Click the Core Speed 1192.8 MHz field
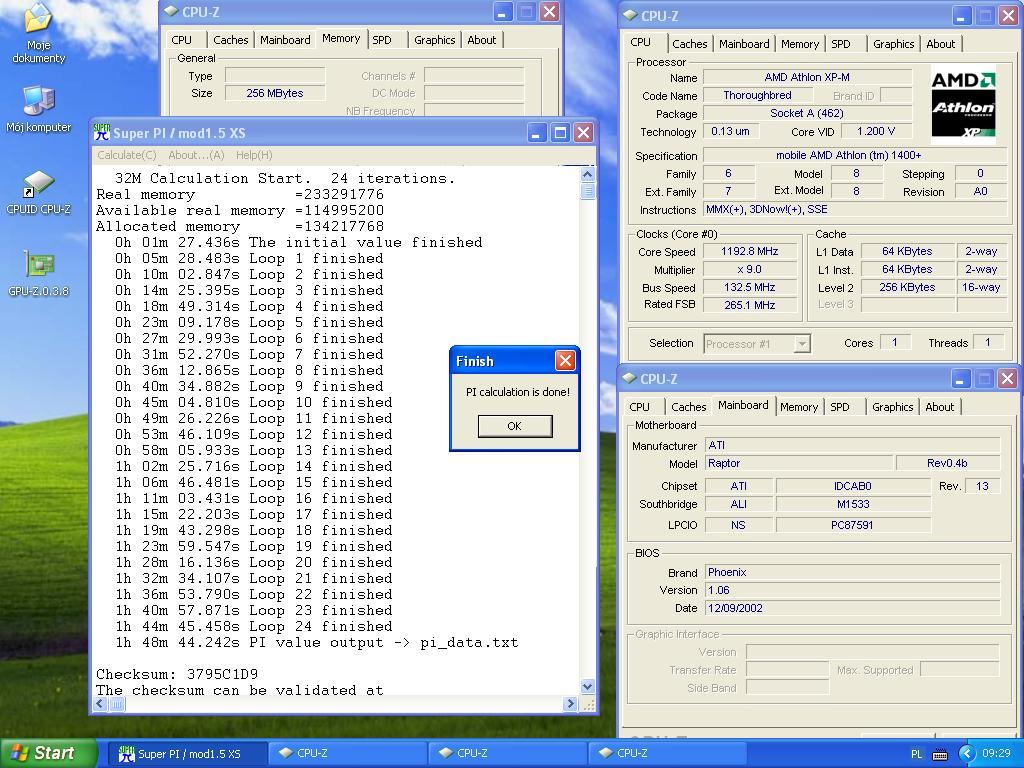 (750, 251)
